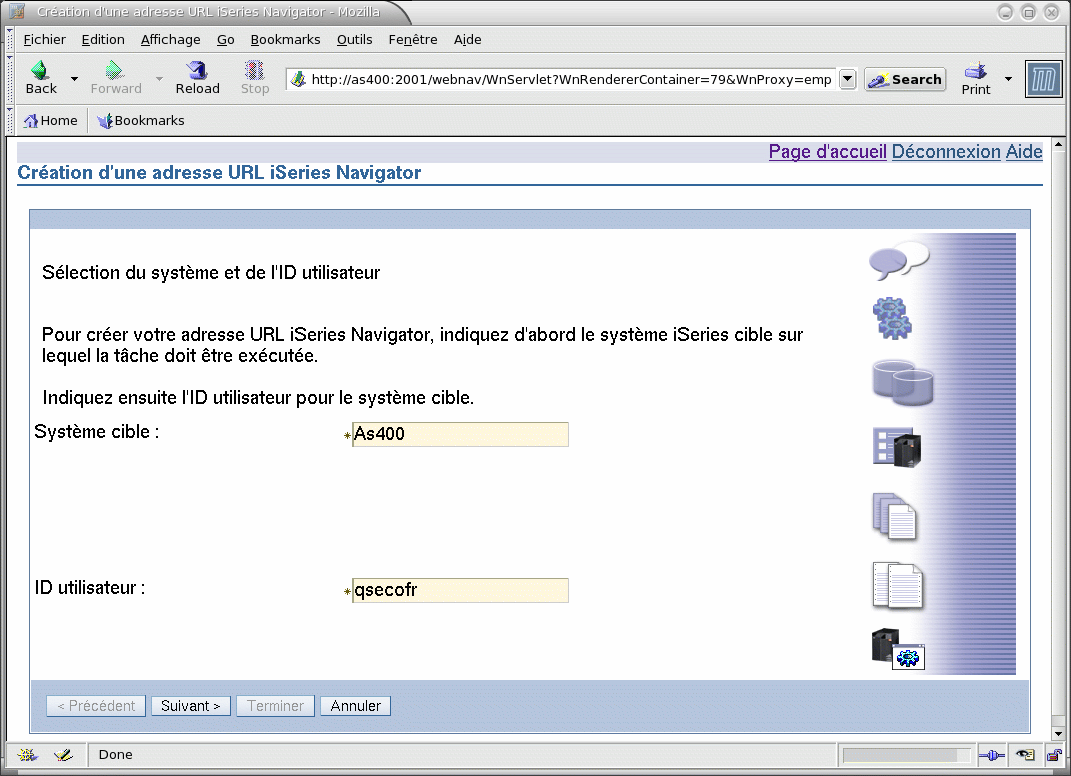This screenshot has height=776, width=1071.
Task: Open the Back history dropdown arrow
Action: [x=74, y=79]
